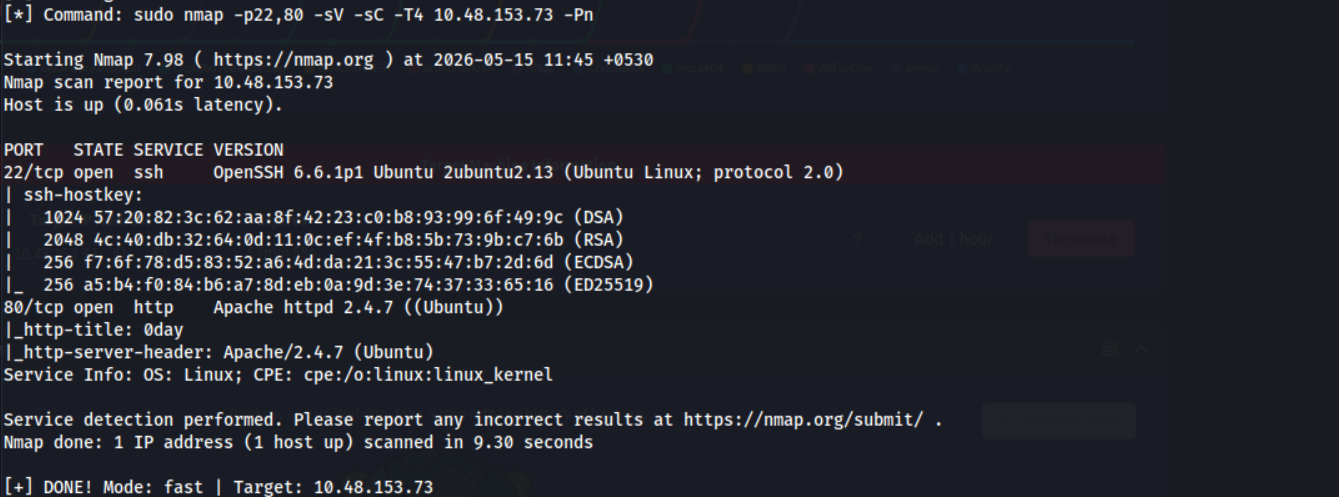The width and height of the screenshot is (1339, 497).
Task: Click the 80/tcp open http row
Action: click(253, 307)
